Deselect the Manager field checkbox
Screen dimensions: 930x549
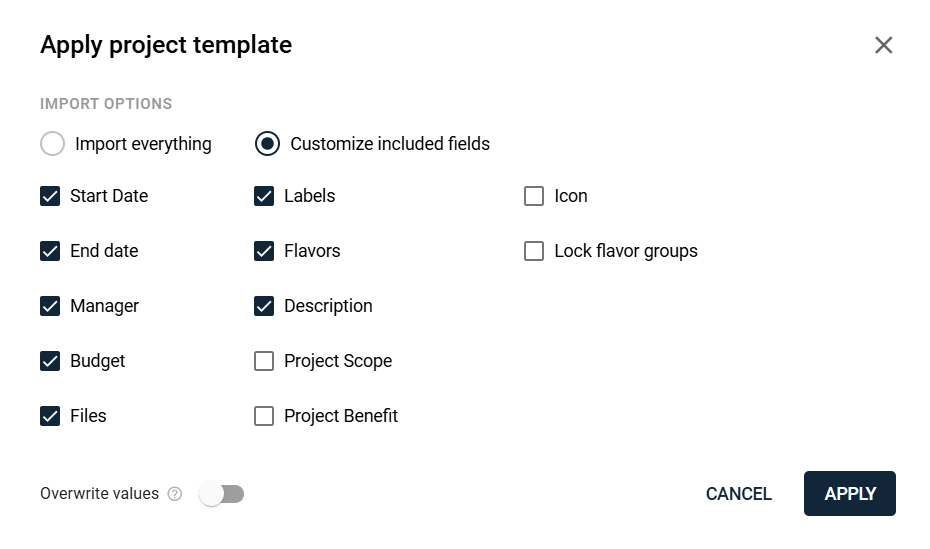(50, 306)
